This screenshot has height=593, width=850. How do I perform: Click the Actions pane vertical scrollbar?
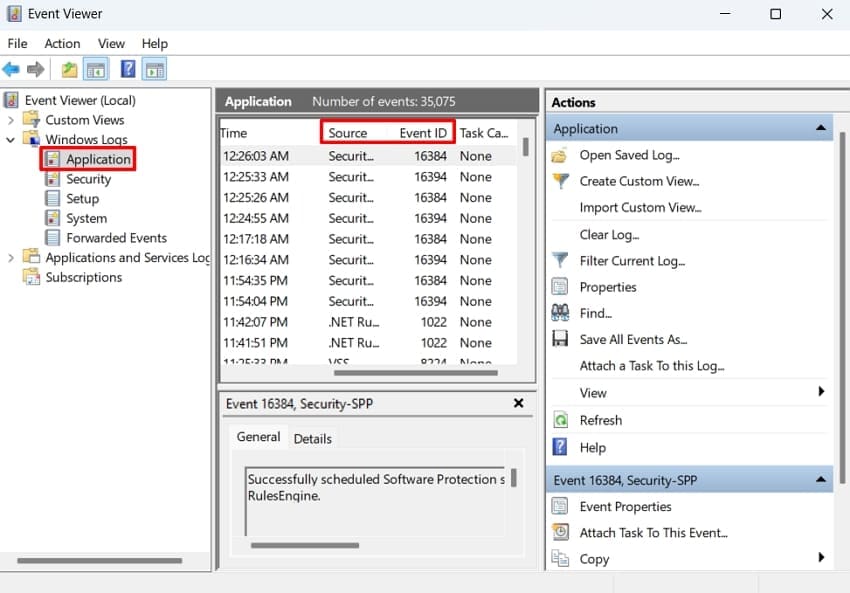click(x=842, y=307)
